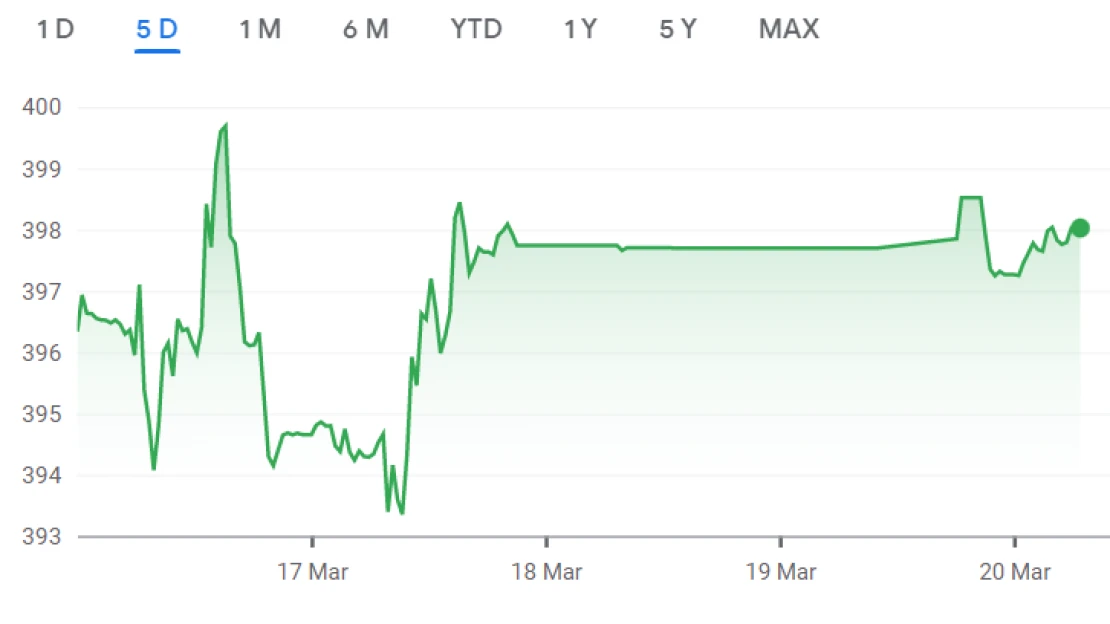Click the 397 y-axis label

42,291
